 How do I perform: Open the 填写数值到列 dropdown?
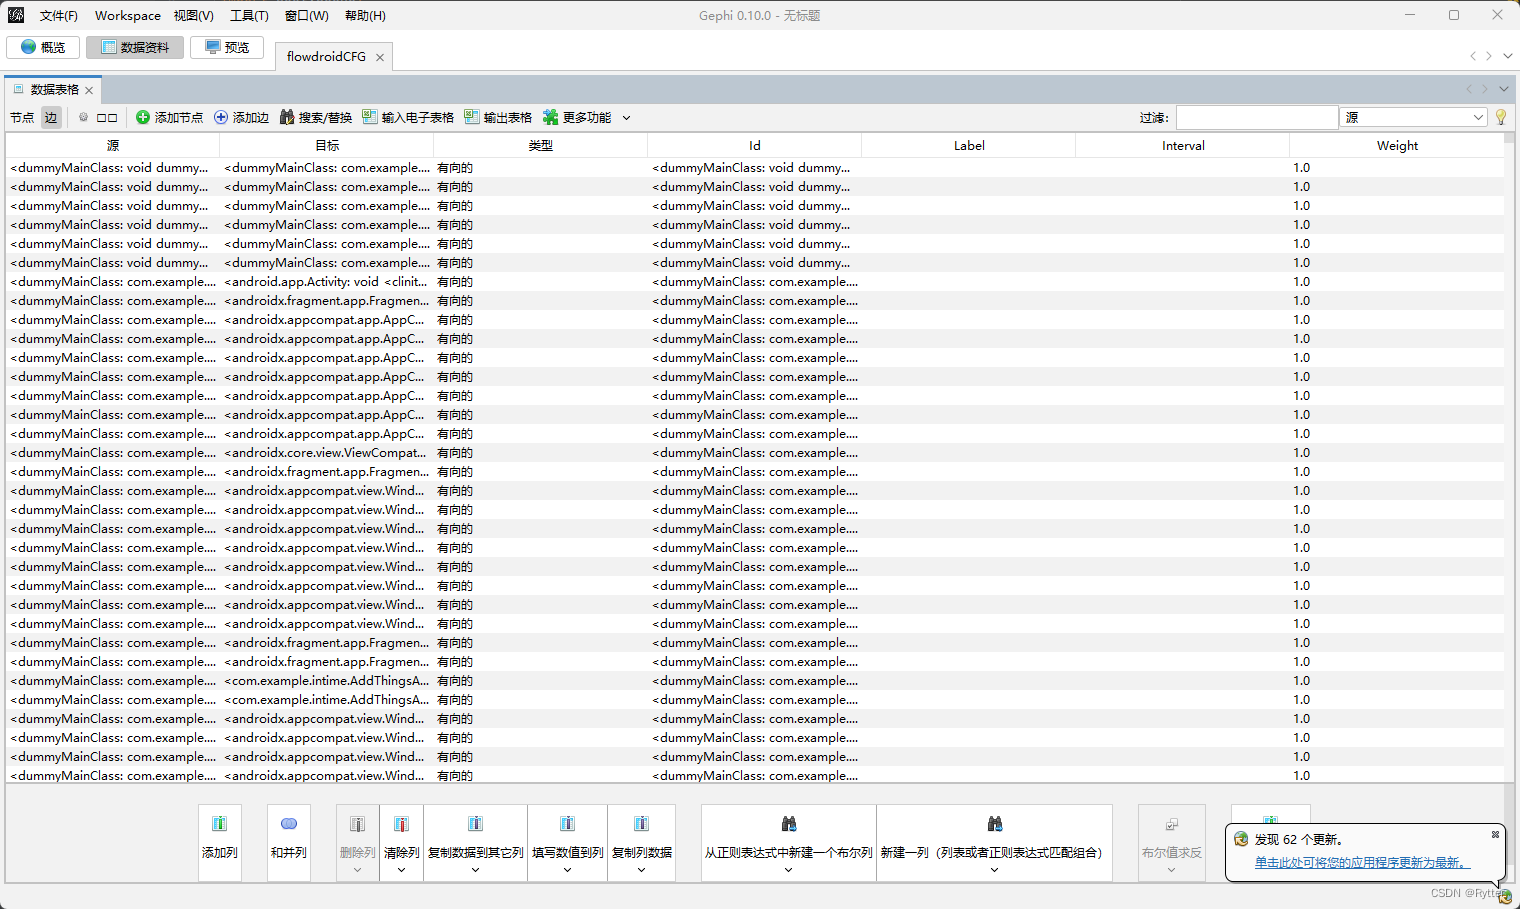(x=567, y=870)
